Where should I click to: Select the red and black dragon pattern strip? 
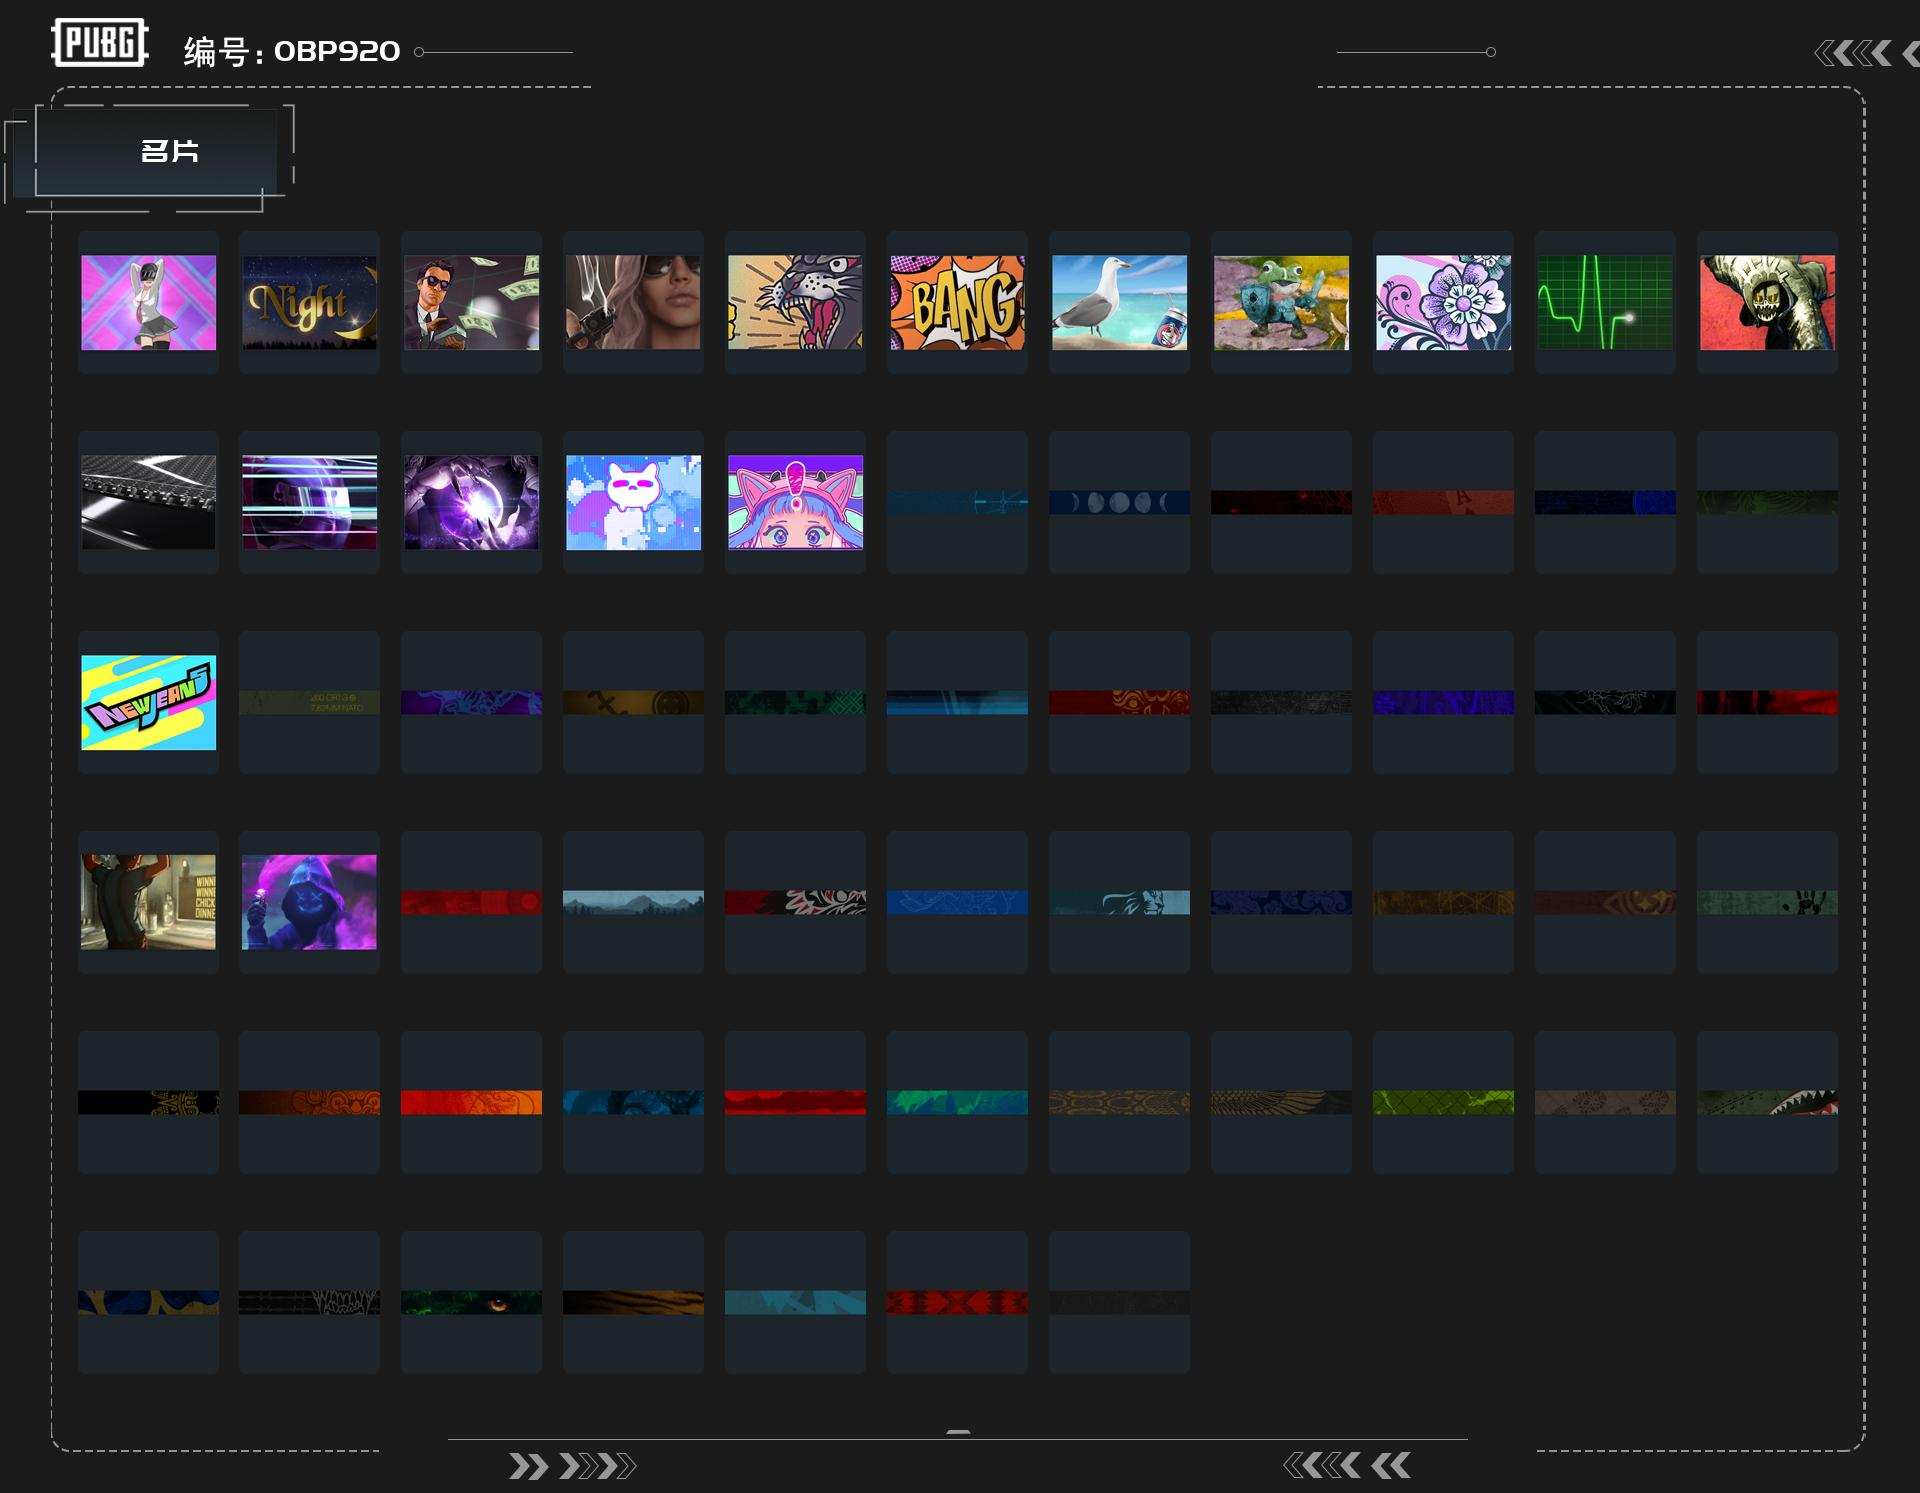pos(795,902)
